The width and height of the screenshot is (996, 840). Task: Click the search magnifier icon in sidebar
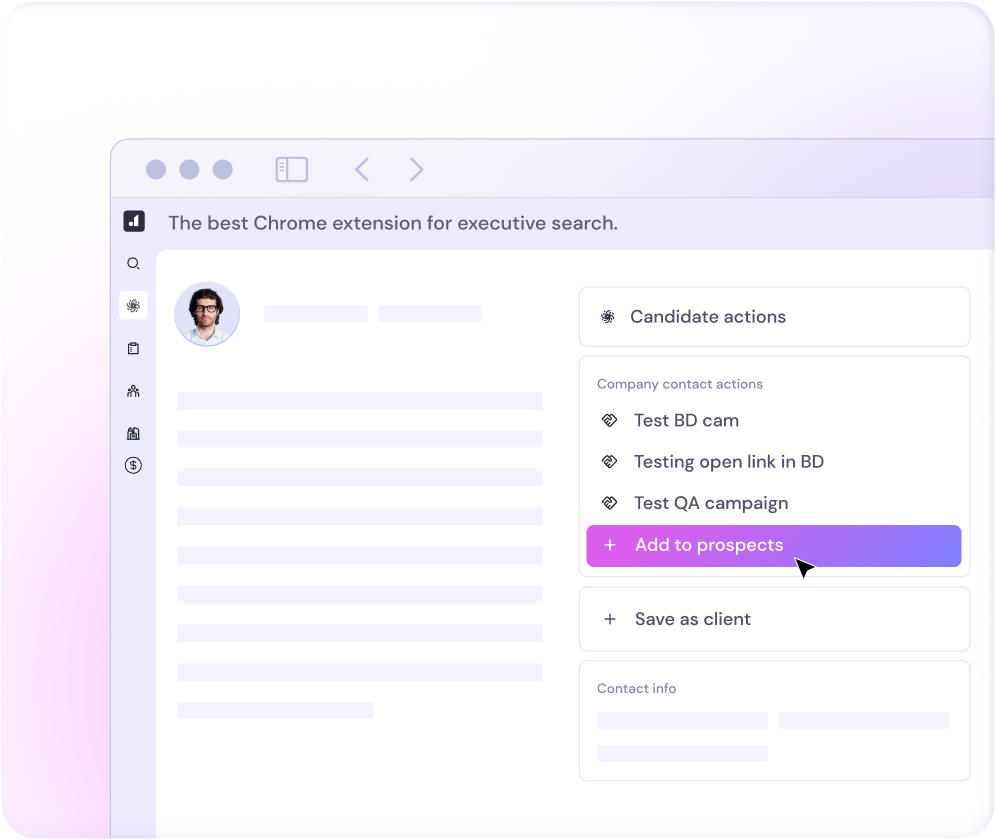point(133,264)
